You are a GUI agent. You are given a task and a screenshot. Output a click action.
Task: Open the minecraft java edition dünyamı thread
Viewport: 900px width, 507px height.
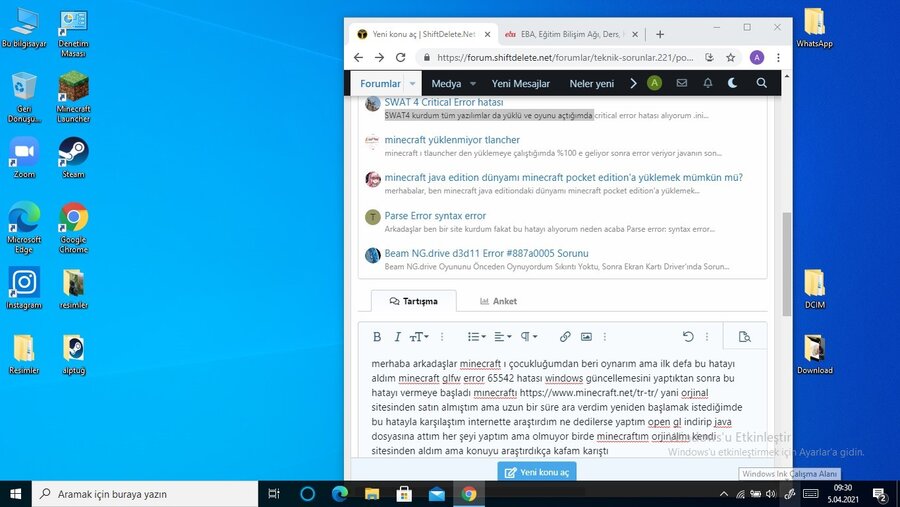point(564,177)
